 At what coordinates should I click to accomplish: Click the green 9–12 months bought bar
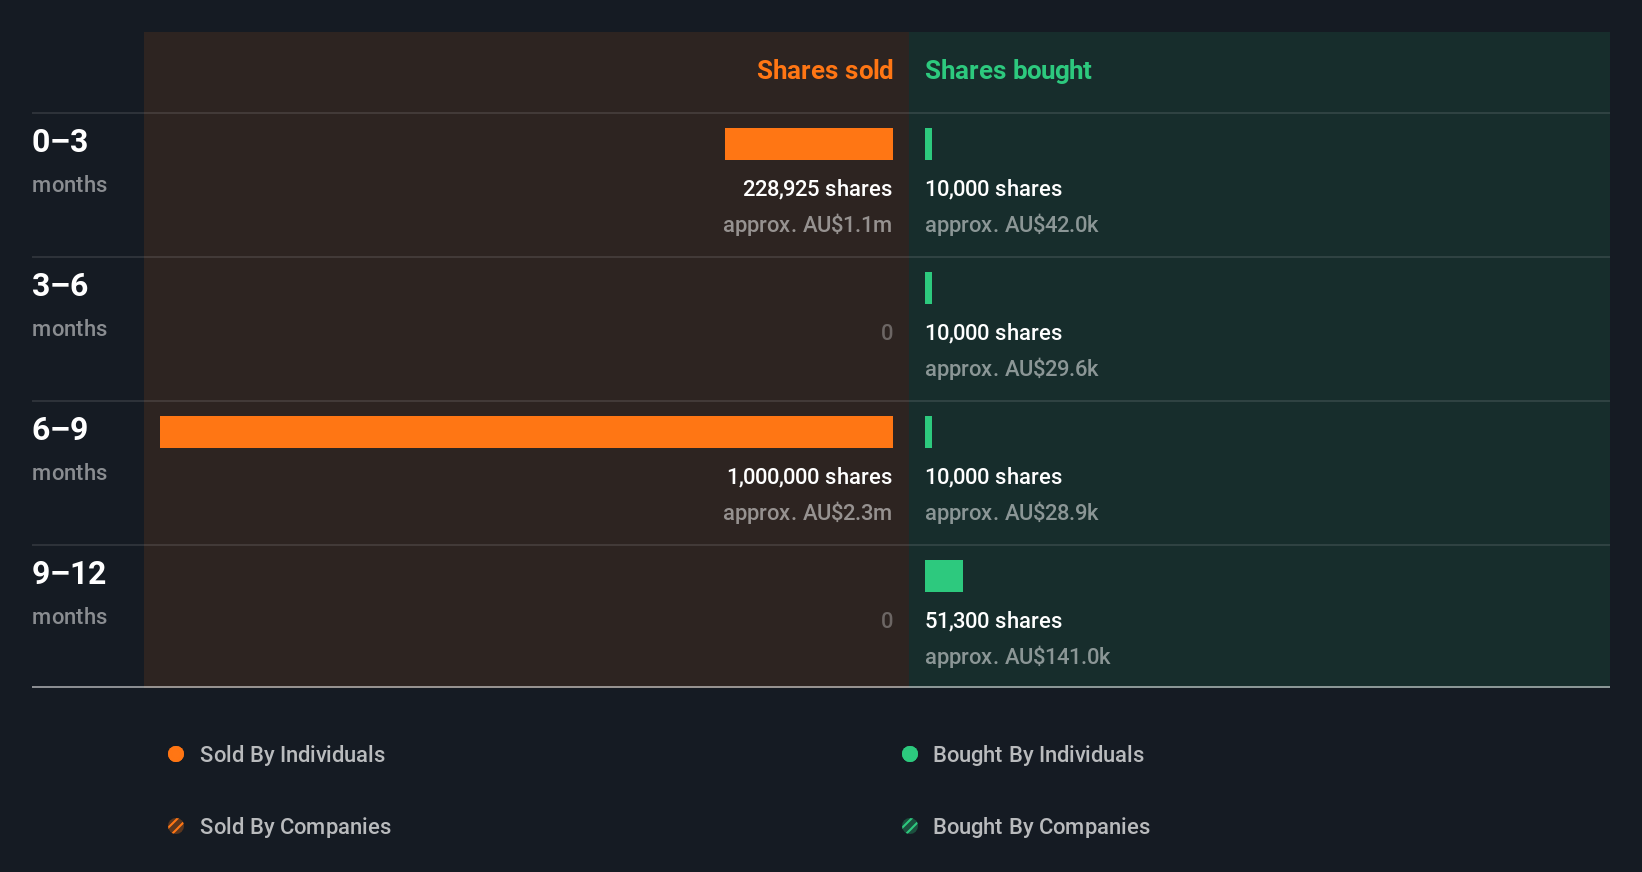coord(944,576)
